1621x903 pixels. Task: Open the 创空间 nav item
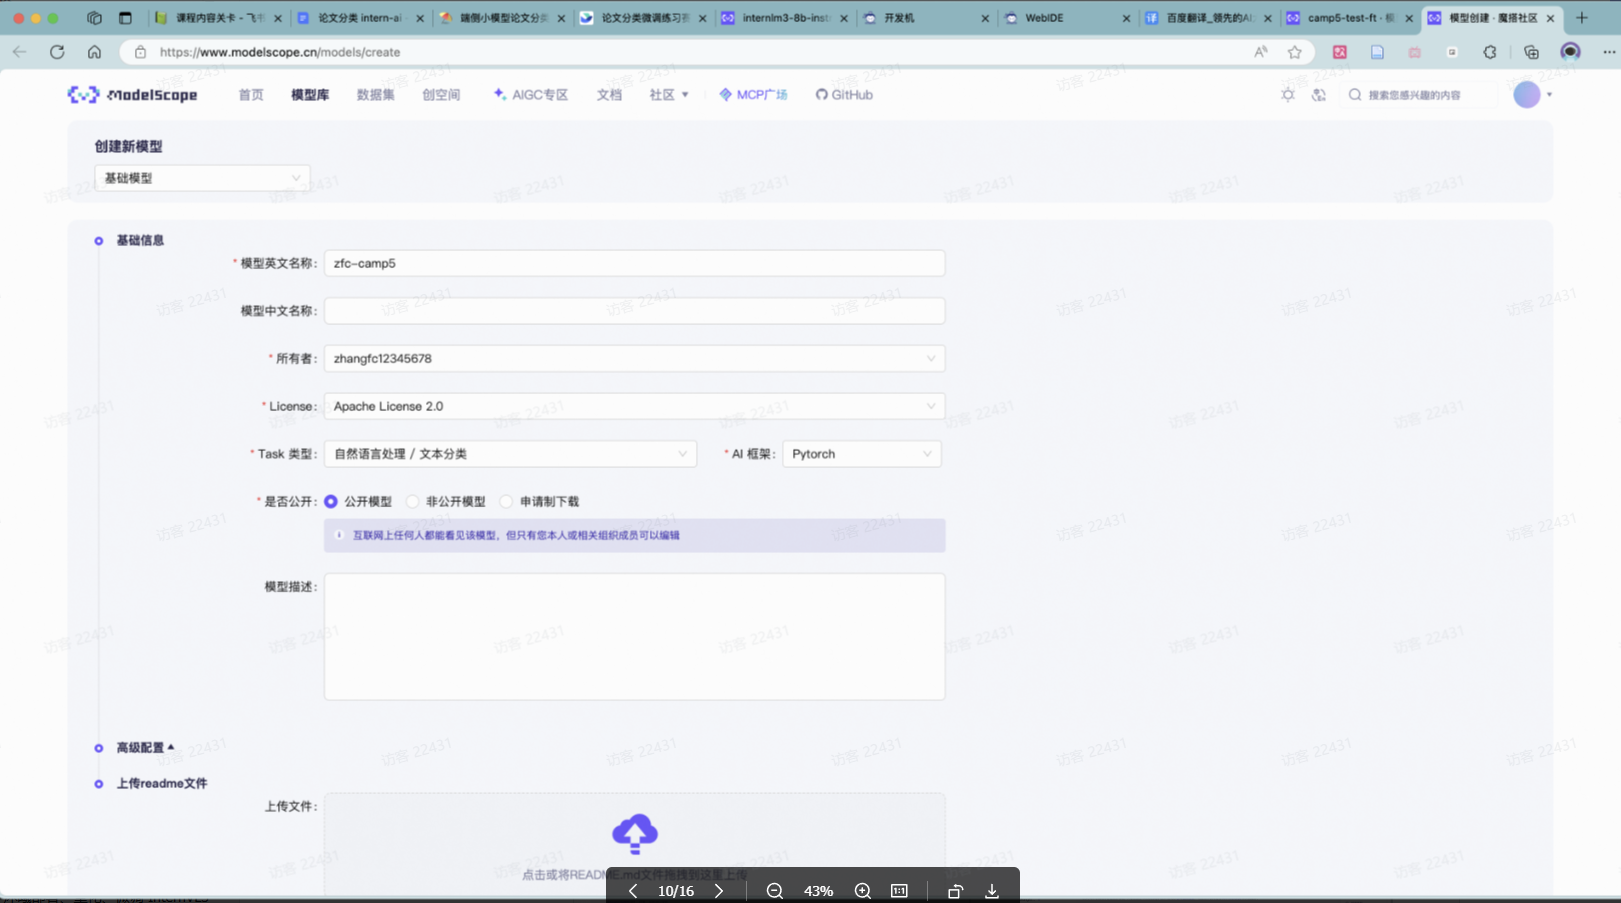click(441, 95)
